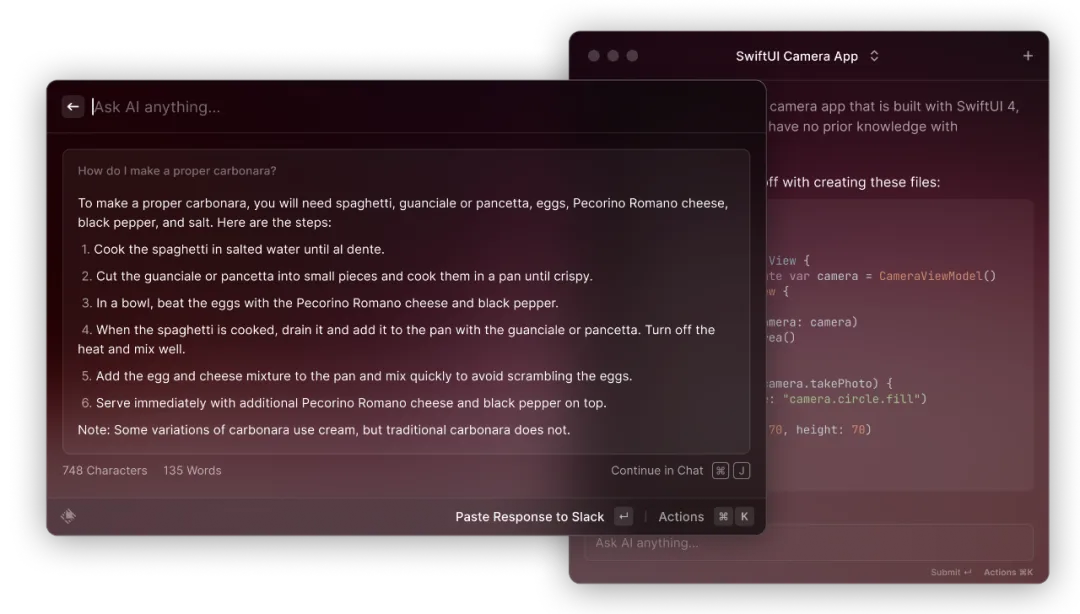The width and height of the screenshot is (1080, 614).
Task: Open the SwiftUI Camera App chat title dropdown
Action: click(x=807, y=57)
